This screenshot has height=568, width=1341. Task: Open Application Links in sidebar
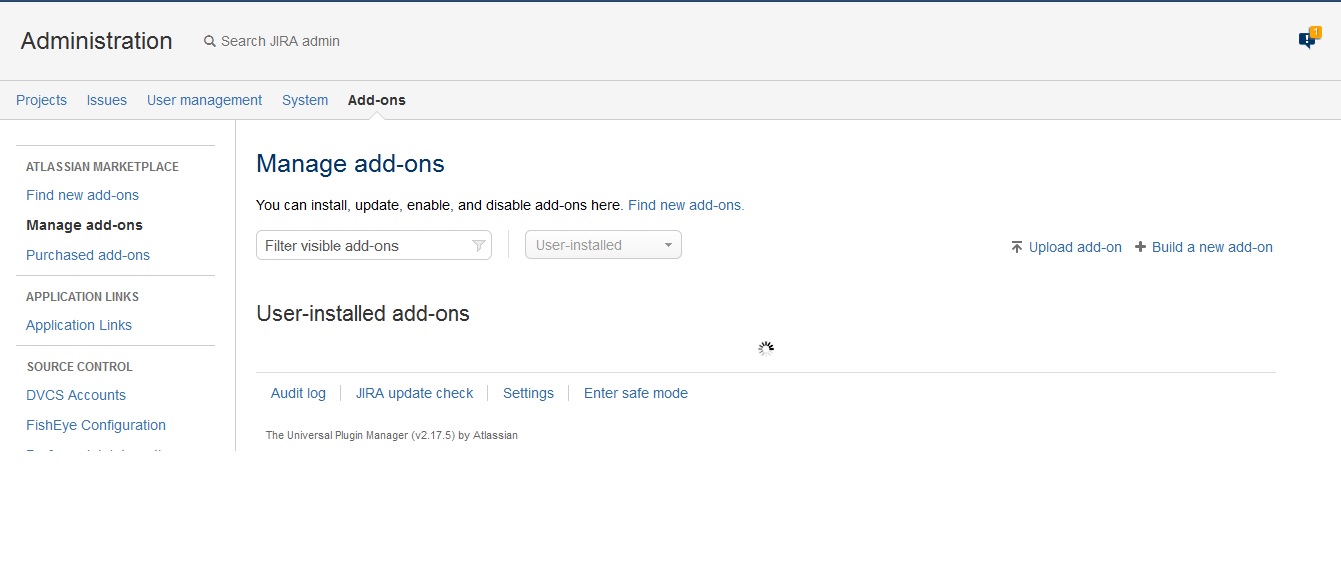coord(79,325)
